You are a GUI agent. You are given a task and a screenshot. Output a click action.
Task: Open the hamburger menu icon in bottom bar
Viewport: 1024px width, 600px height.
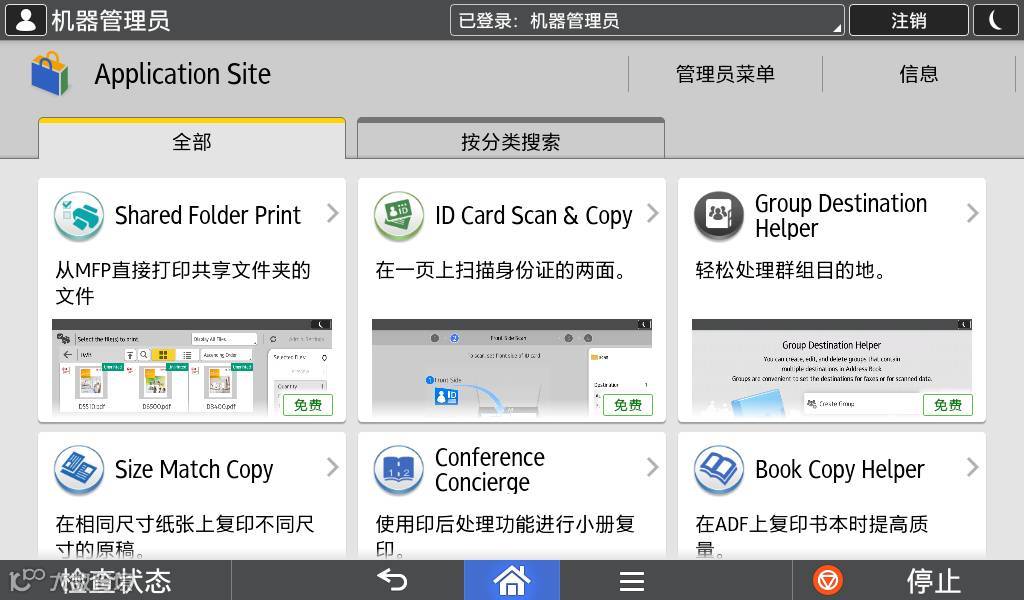point(632,580)
